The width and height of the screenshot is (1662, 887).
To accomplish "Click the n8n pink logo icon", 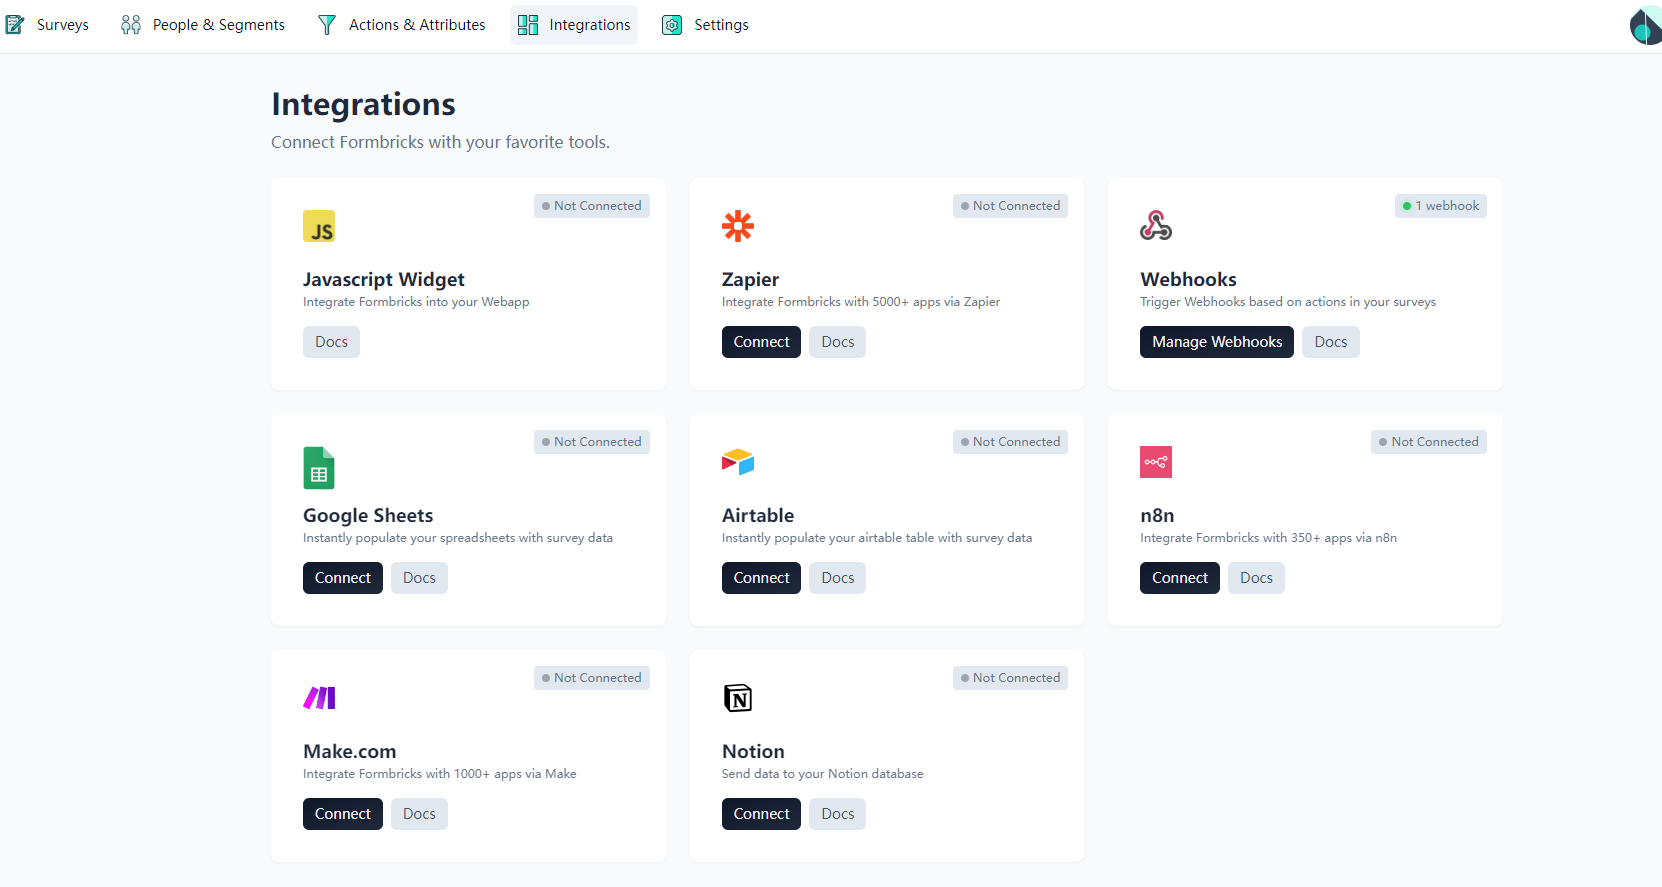I will click(1156, 462).
